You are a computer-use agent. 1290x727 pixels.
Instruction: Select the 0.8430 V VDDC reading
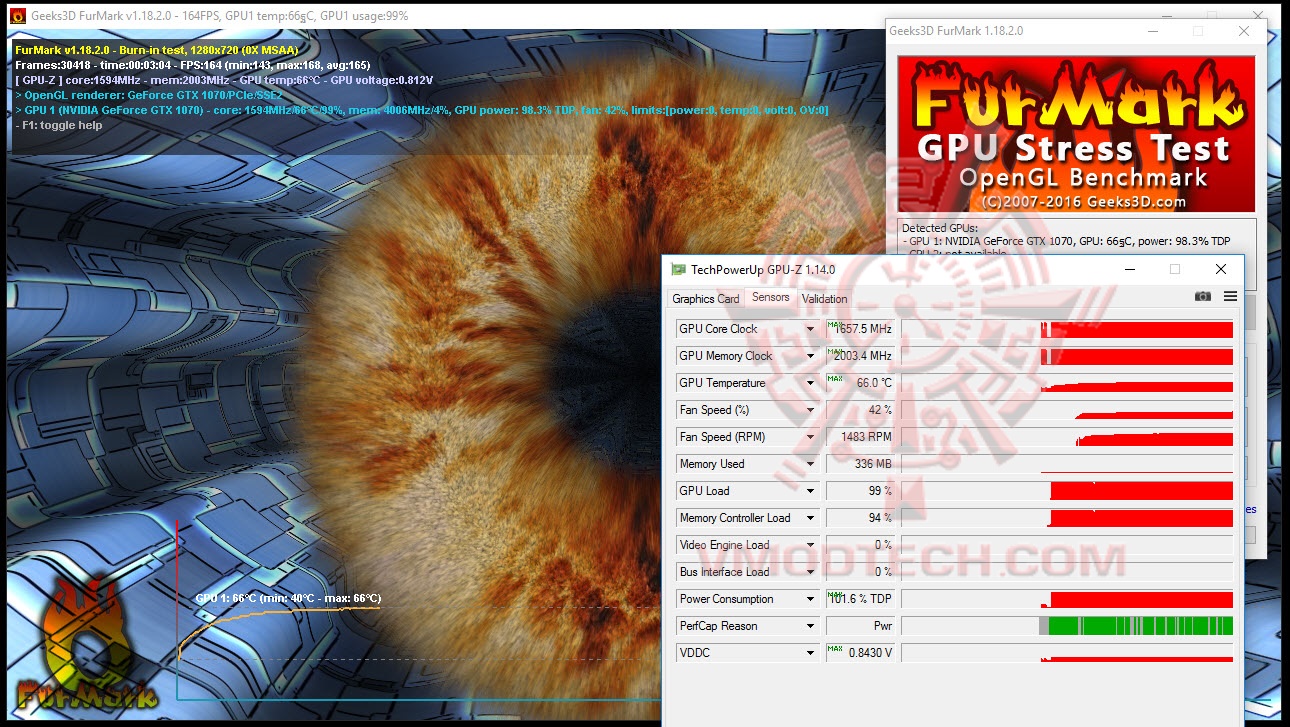click(860, 653)
